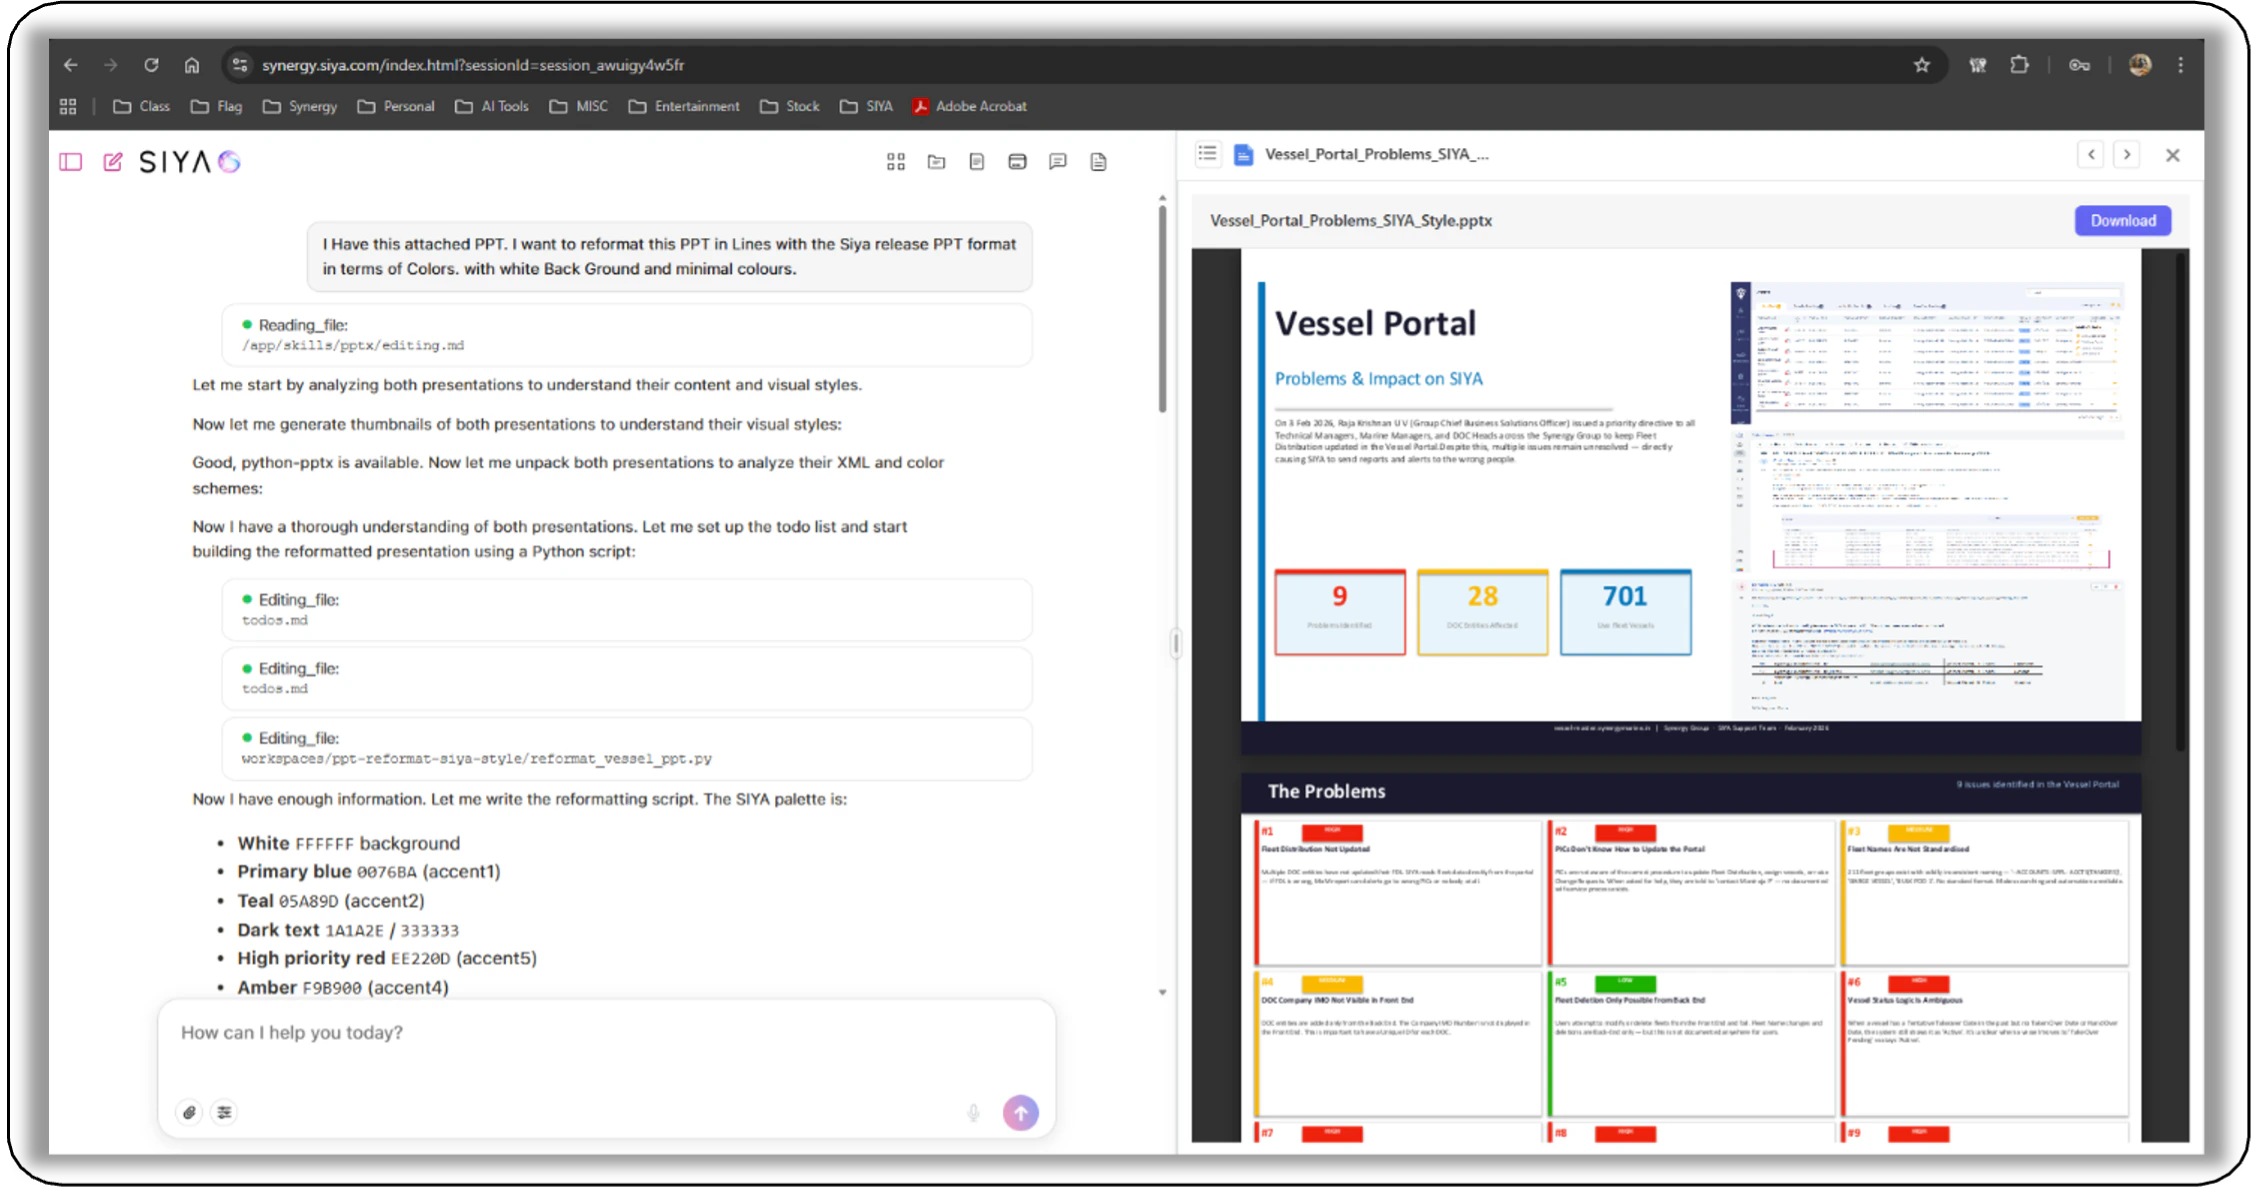Start a new chat with edit icon
This screenshot has width=2255, height=1196.
coord(113,162)
